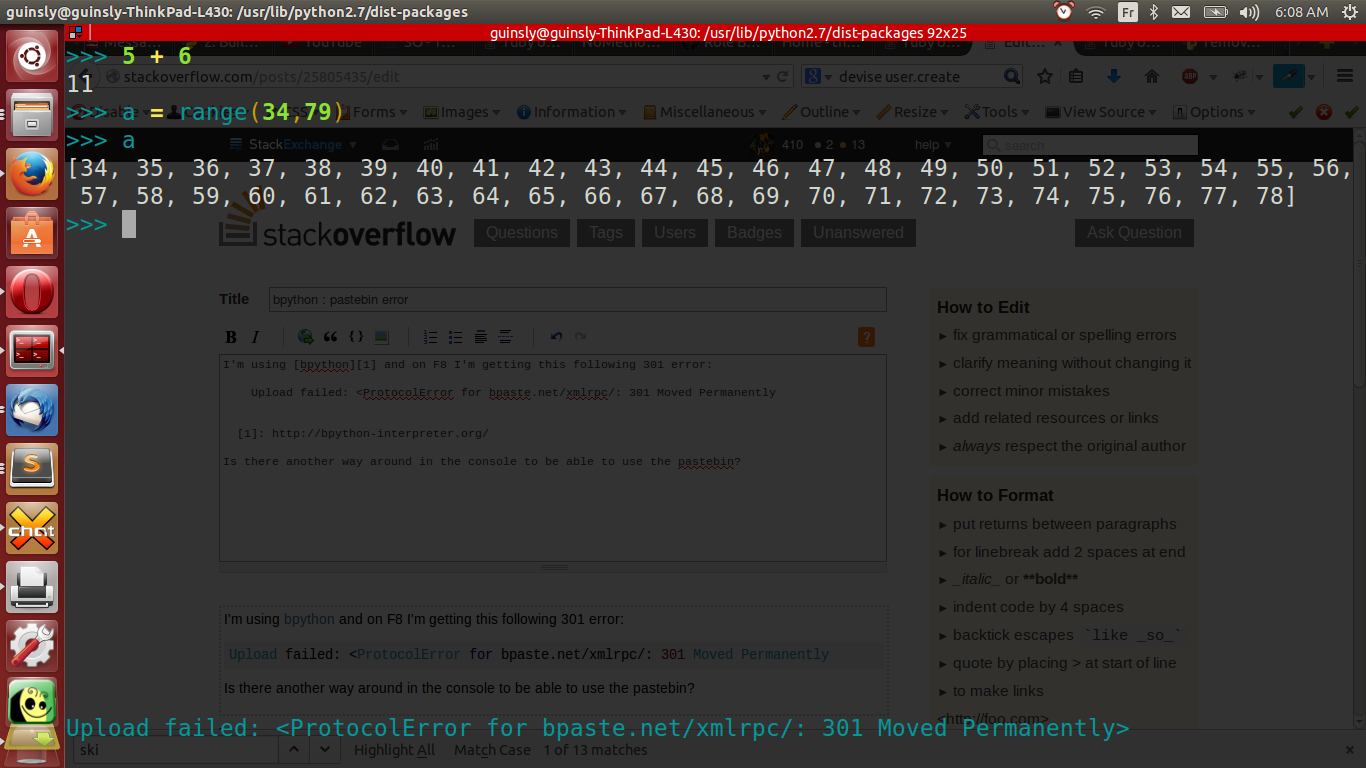Expand the Tools menu in Web Developer toolbar
The image size is (1366, 768).
pyautogui.click(x=999, y=112)
